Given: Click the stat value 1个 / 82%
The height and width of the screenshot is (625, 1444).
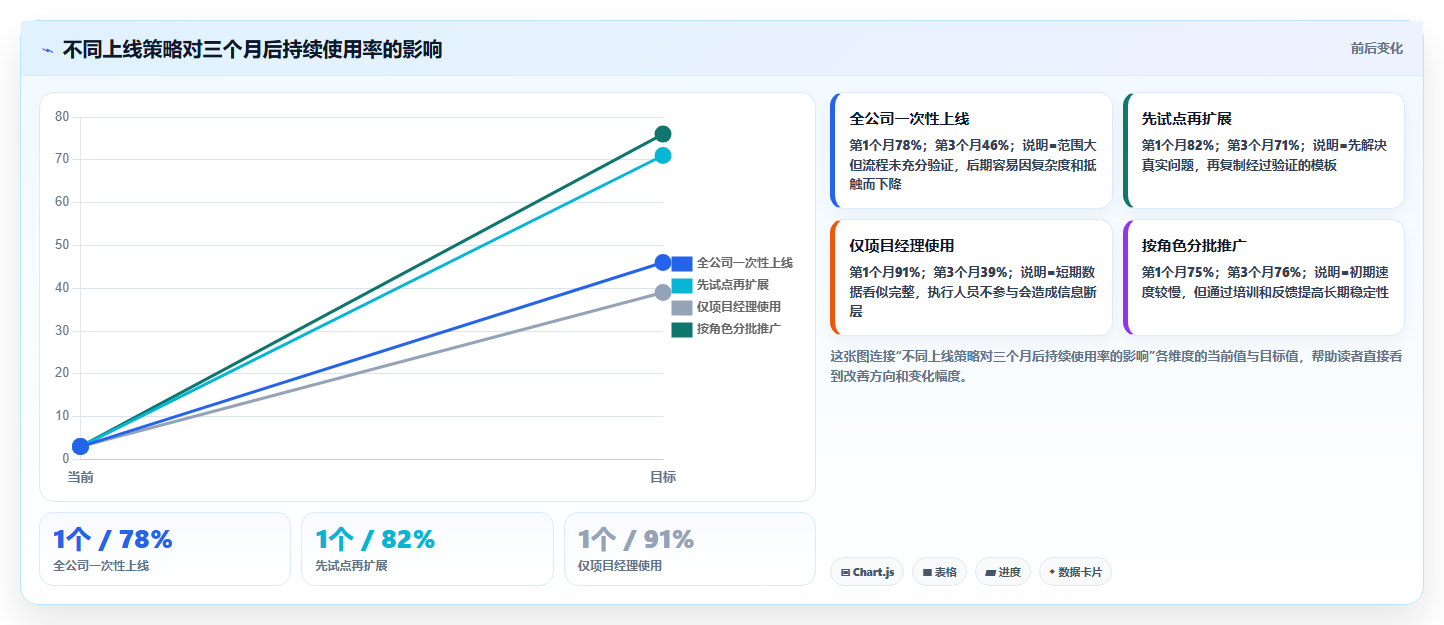Looking at the screenshot, I should coord(375,539).
